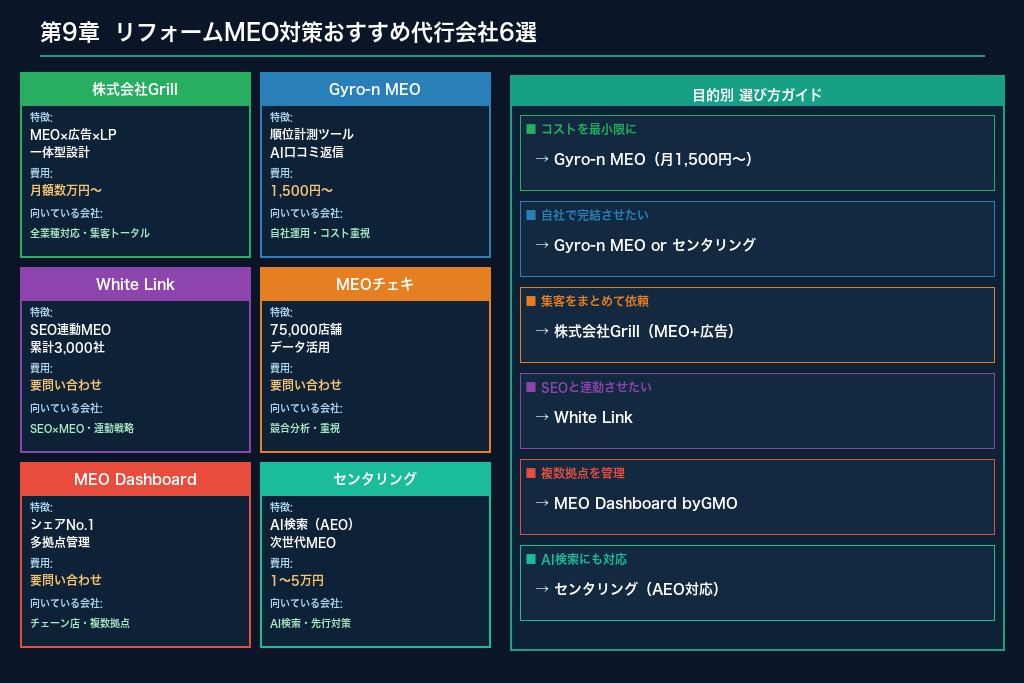
Task: Click the guide heading コストを最小限に
Action: (x=588, y=129)
